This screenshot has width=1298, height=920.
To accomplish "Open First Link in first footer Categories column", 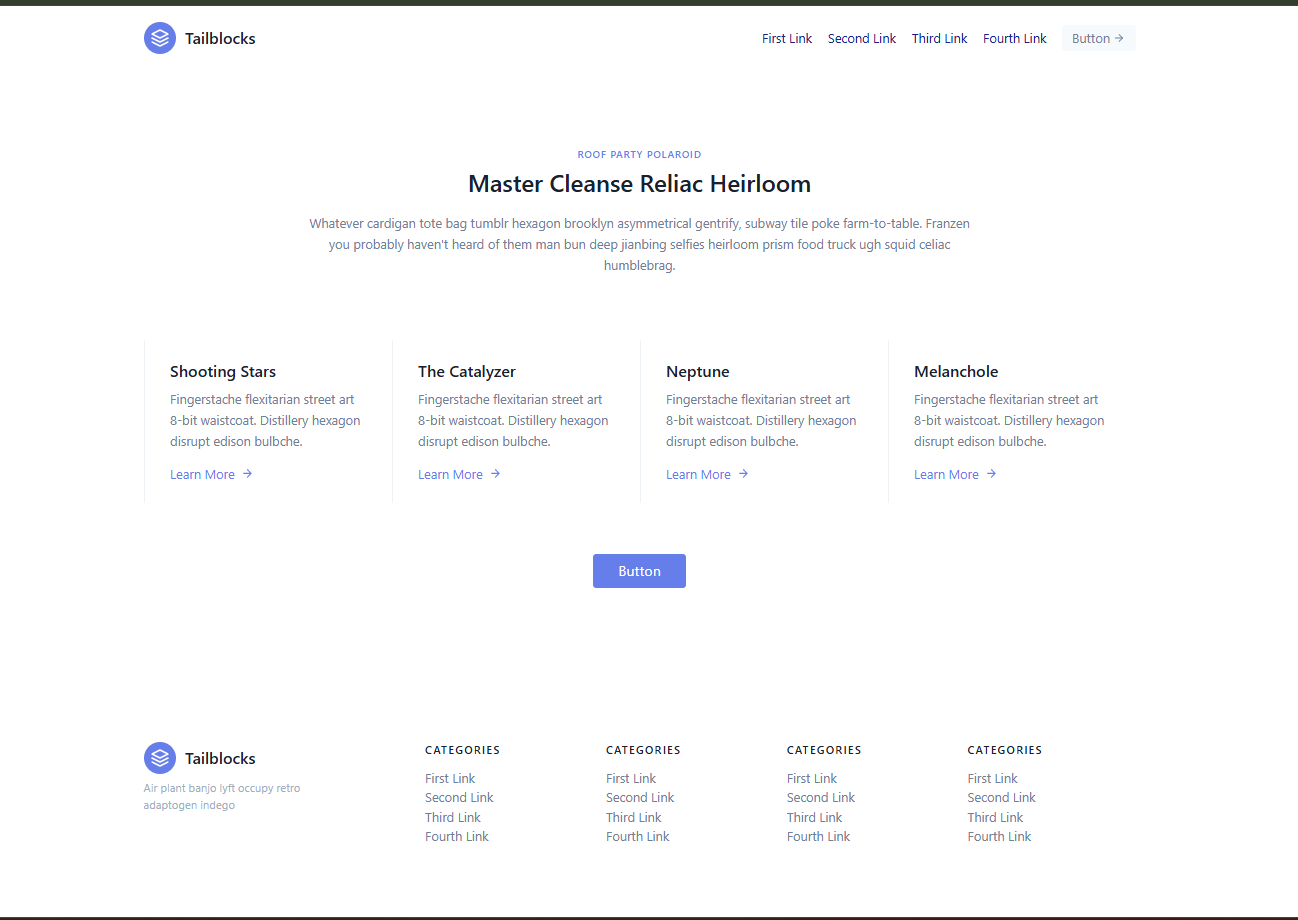I will pyautogui.click(x=450, y=779).
